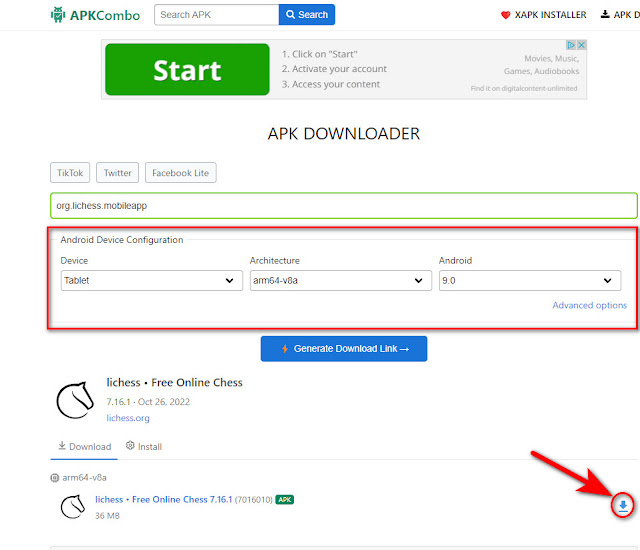Open the lichess.org link

click(128, 418)
